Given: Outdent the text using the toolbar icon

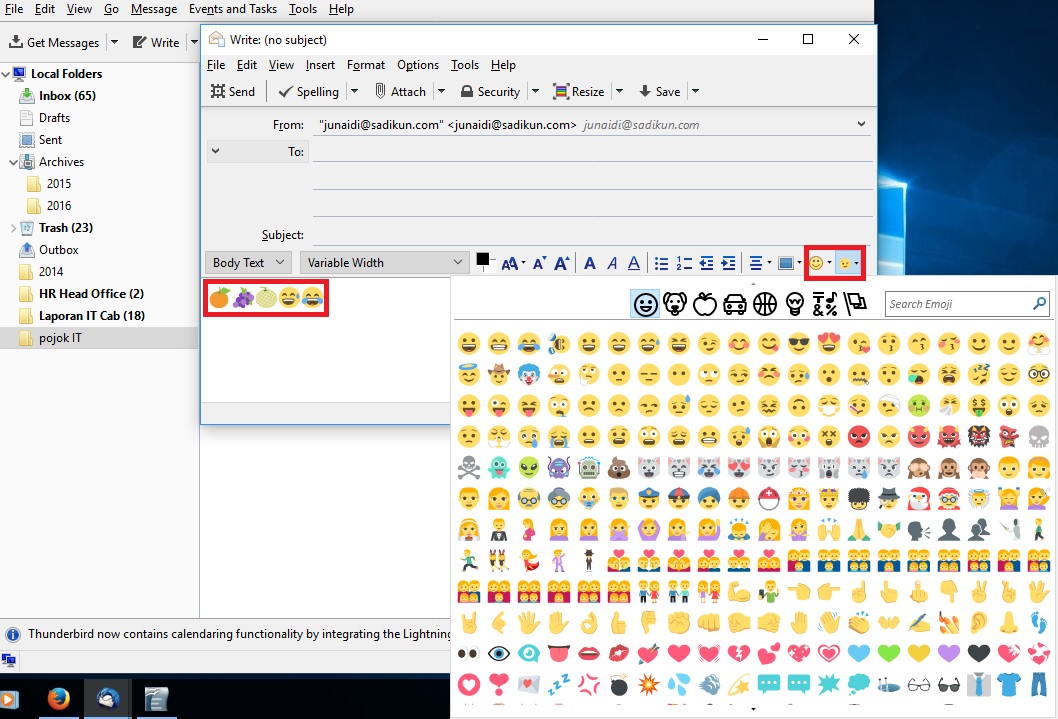Looking at the screenshot, I should point(706,263).
